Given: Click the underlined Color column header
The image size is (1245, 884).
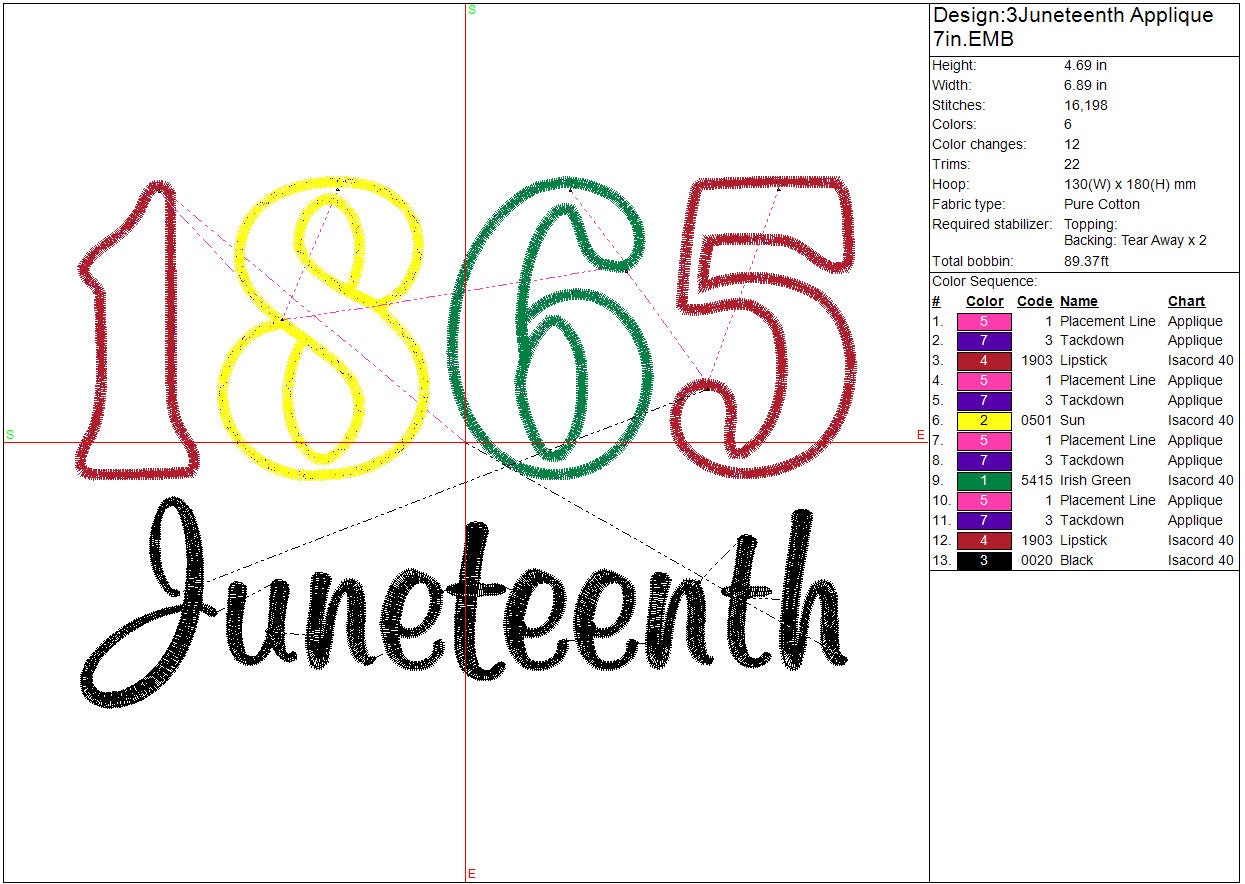Looking at the screenshot, I should tap(984, 301).
